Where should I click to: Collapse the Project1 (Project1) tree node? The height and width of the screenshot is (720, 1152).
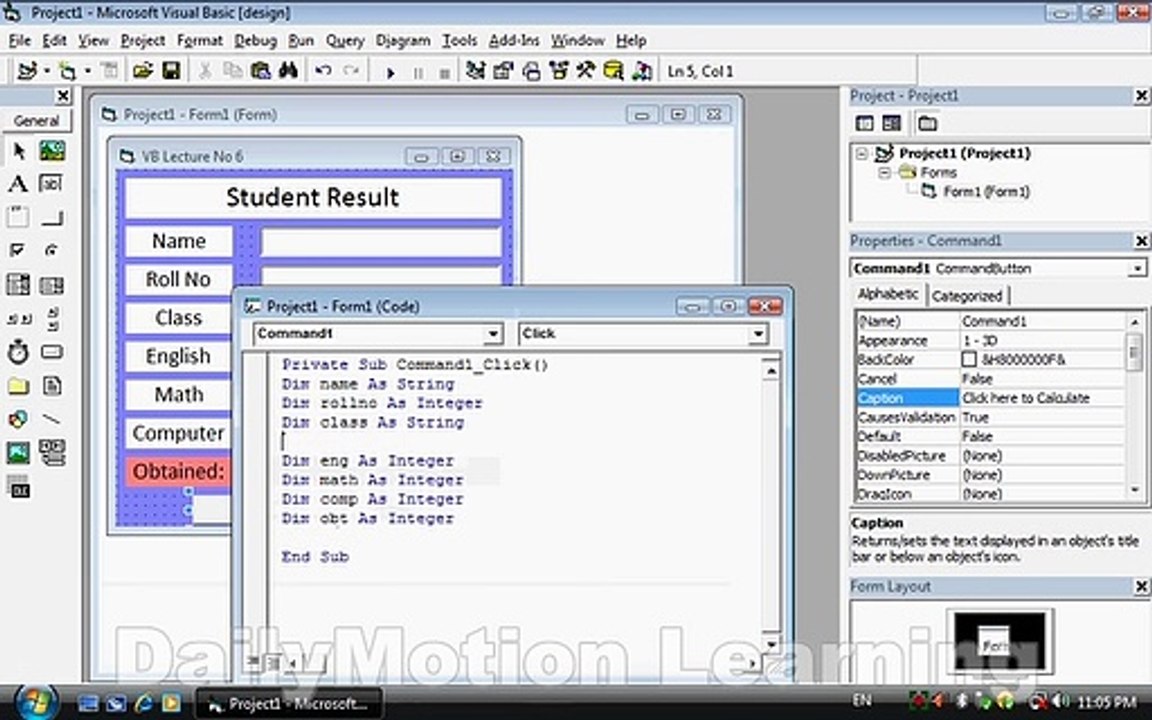coord(861,154)
